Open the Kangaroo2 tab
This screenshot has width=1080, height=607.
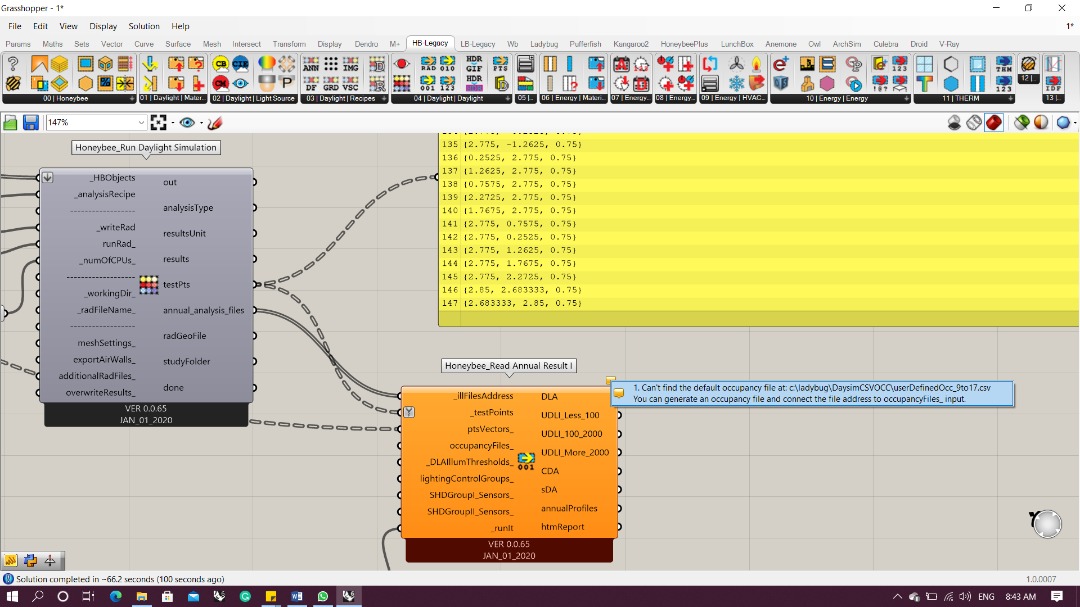point(631,44)
